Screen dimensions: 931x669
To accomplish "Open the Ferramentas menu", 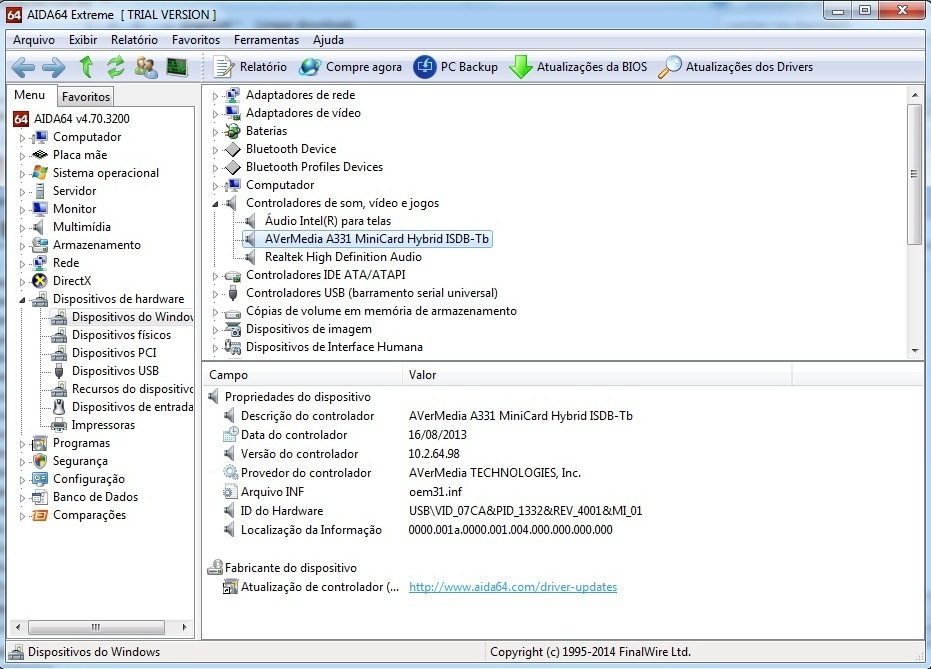I will point(266,40).
